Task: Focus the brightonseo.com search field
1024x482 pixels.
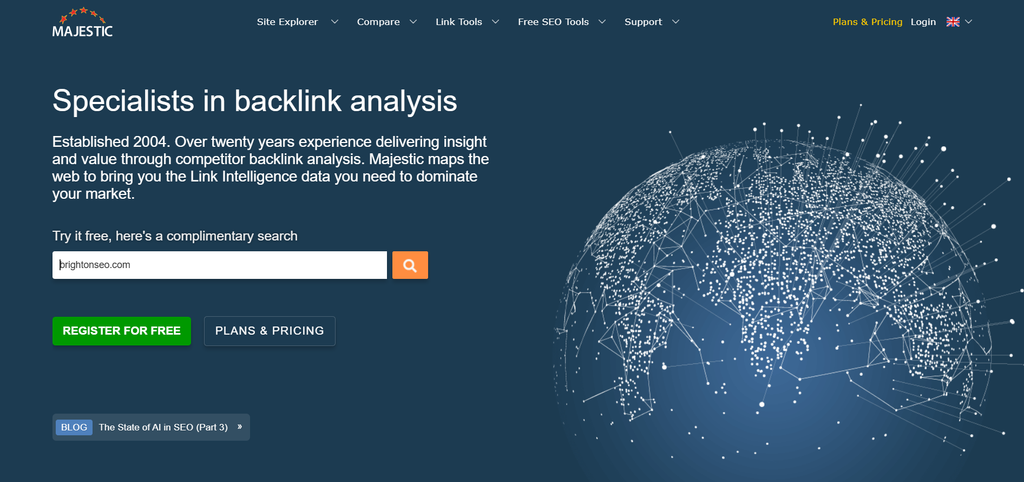Action: pos(219,265)
